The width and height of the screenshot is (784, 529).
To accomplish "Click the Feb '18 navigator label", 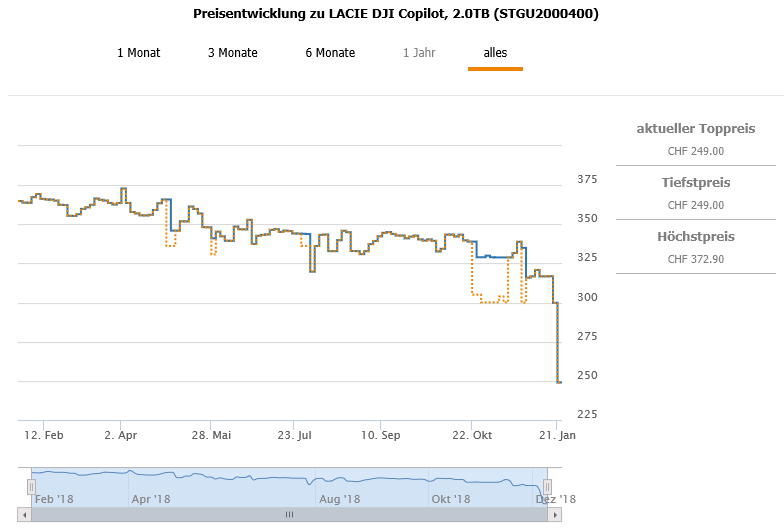I will point(54,499).
